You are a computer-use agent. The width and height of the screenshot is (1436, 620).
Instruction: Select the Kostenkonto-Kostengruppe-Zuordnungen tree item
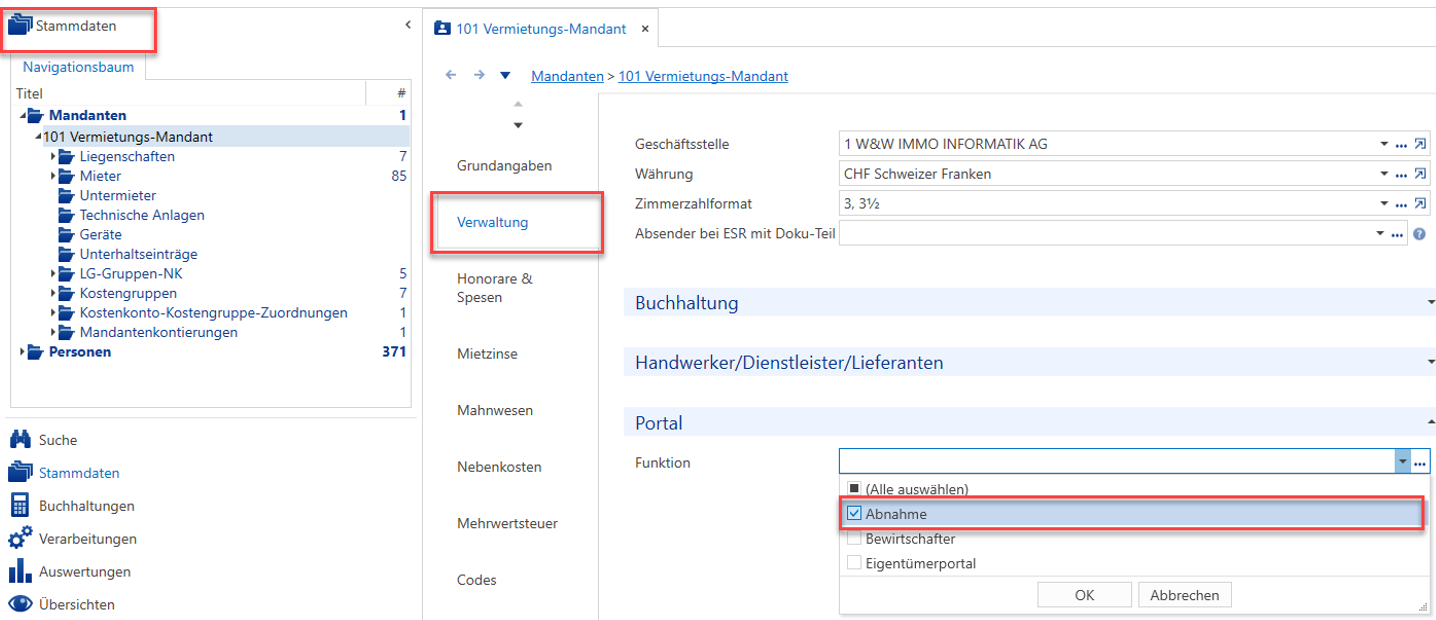pyautogui.click(x=214, y=313)
